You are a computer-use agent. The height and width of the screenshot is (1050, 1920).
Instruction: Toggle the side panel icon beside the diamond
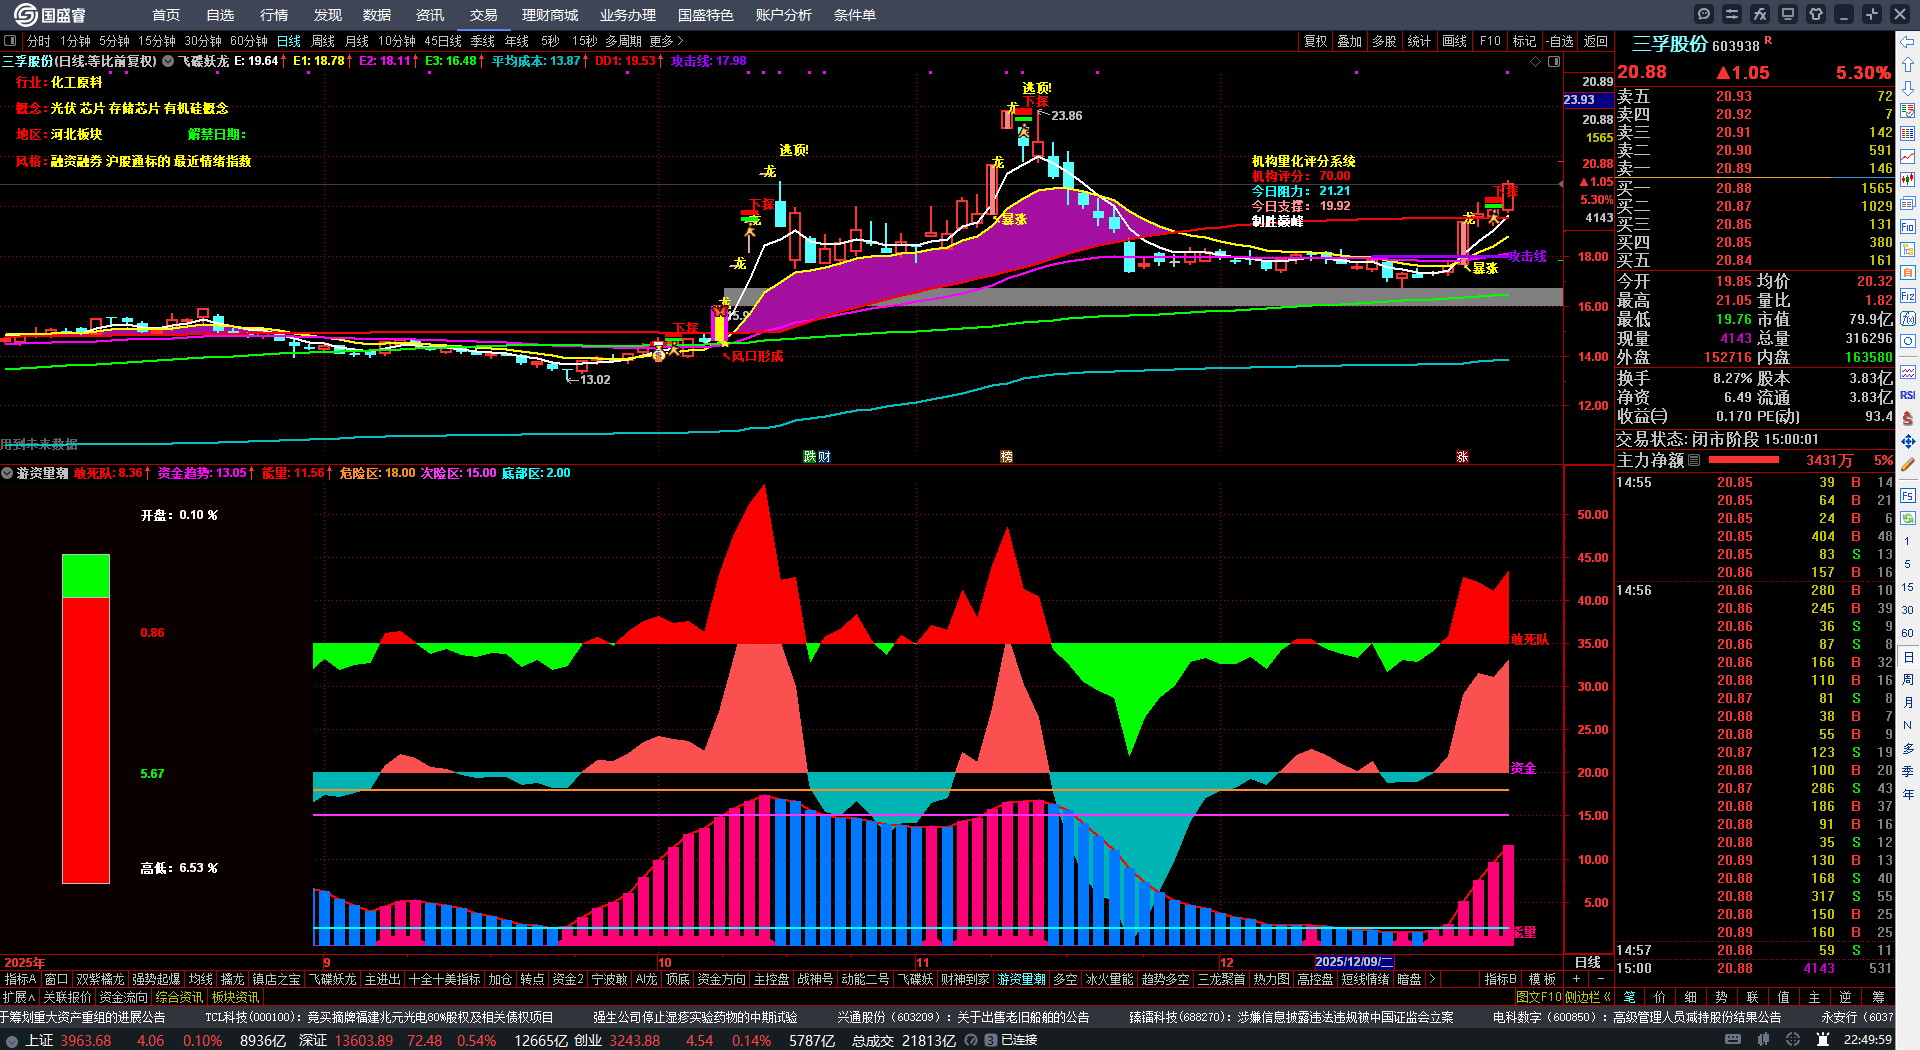coord(1554,62)
